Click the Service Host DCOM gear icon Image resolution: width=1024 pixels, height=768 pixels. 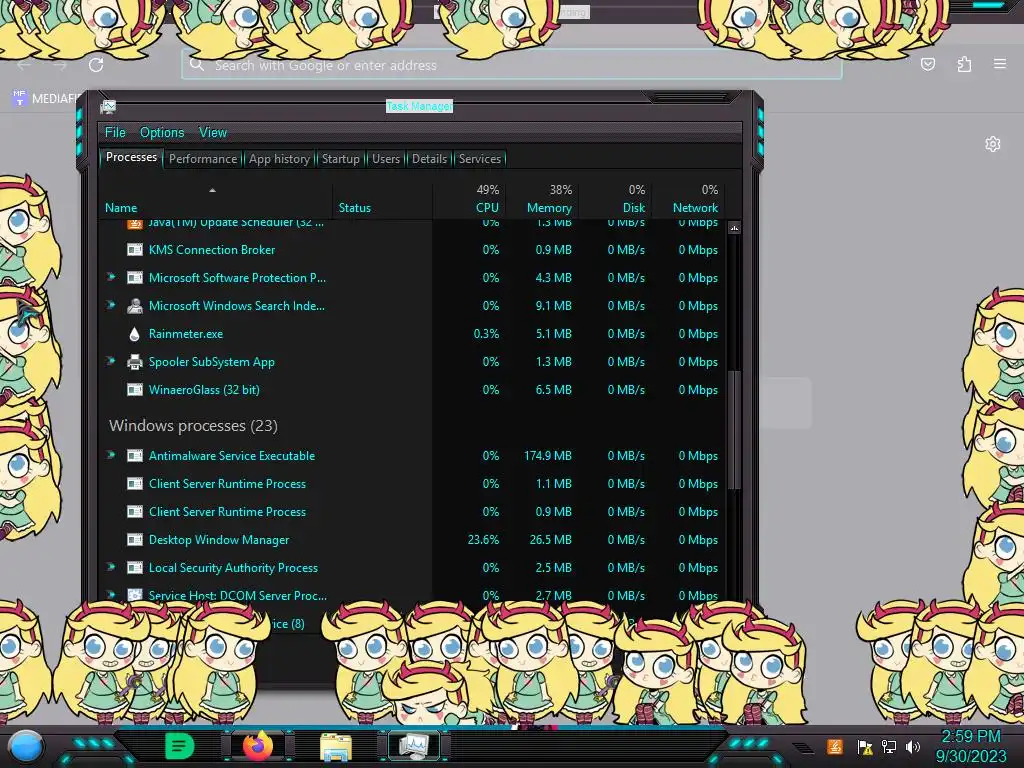[x=135, y=595]
